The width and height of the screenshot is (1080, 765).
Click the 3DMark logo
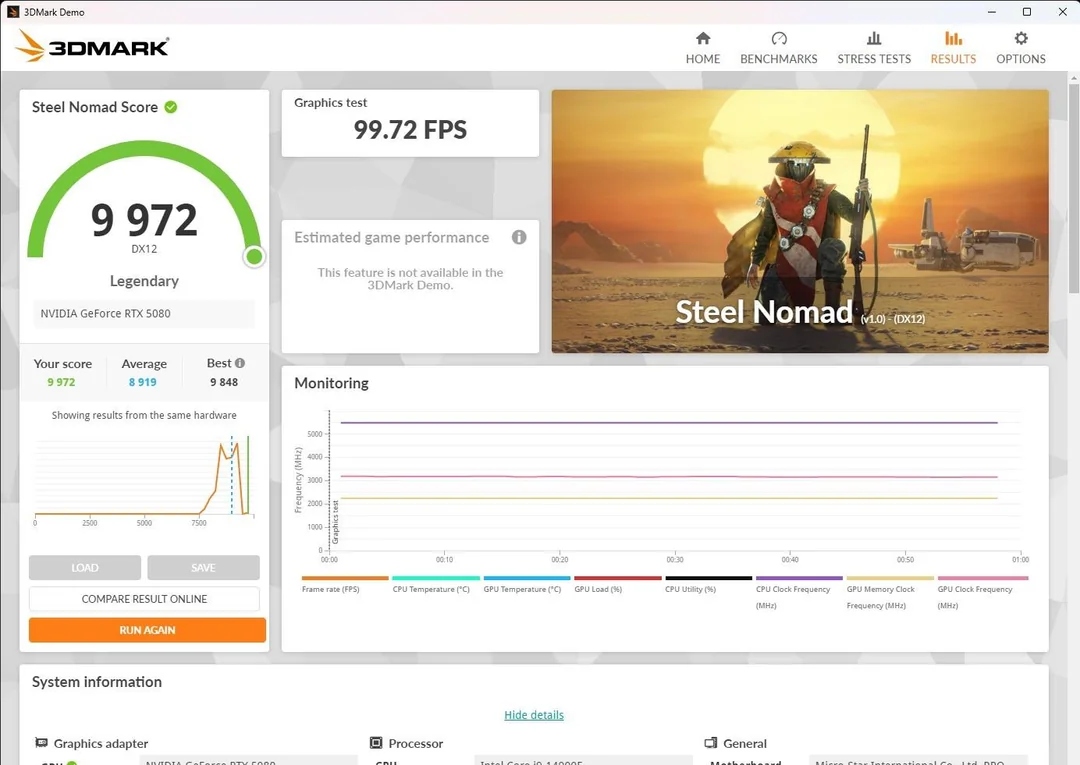(x=92, y=45)
